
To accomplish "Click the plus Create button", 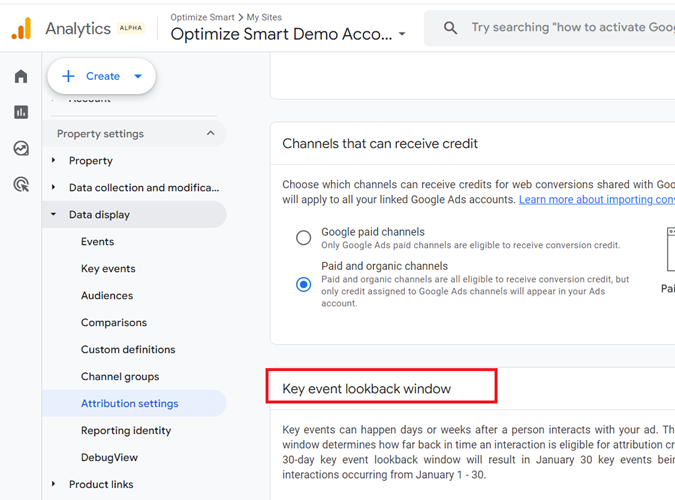I will 102,76.
